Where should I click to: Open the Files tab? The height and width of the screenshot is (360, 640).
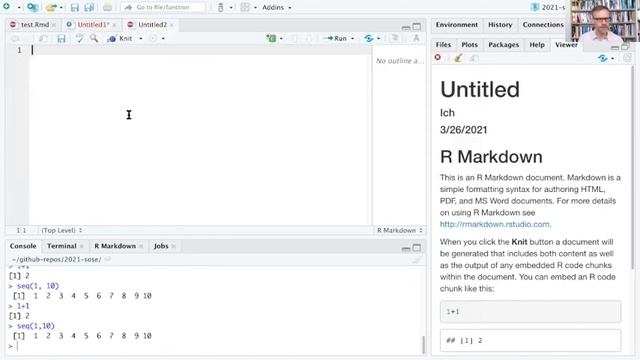coord(443,44)
